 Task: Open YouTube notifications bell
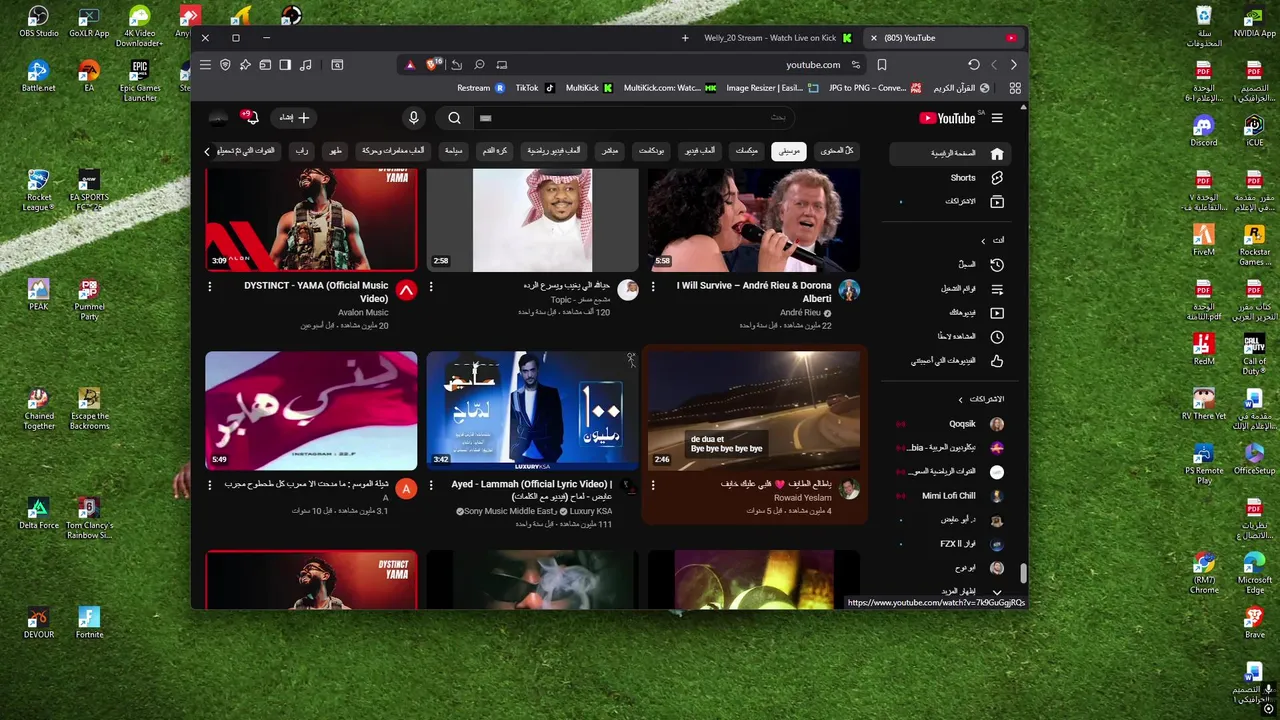point(251,118)
